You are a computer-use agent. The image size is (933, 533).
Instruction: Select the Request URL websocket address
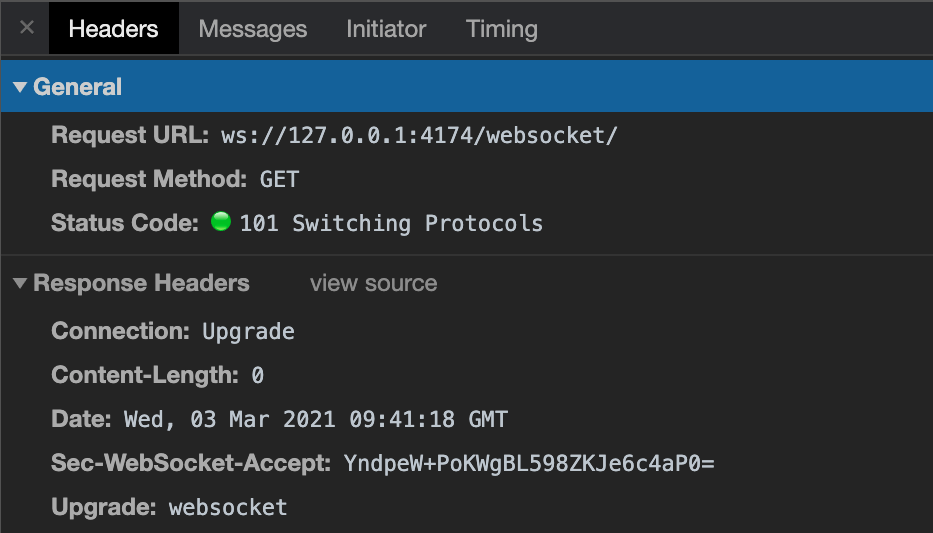(419, 136)
